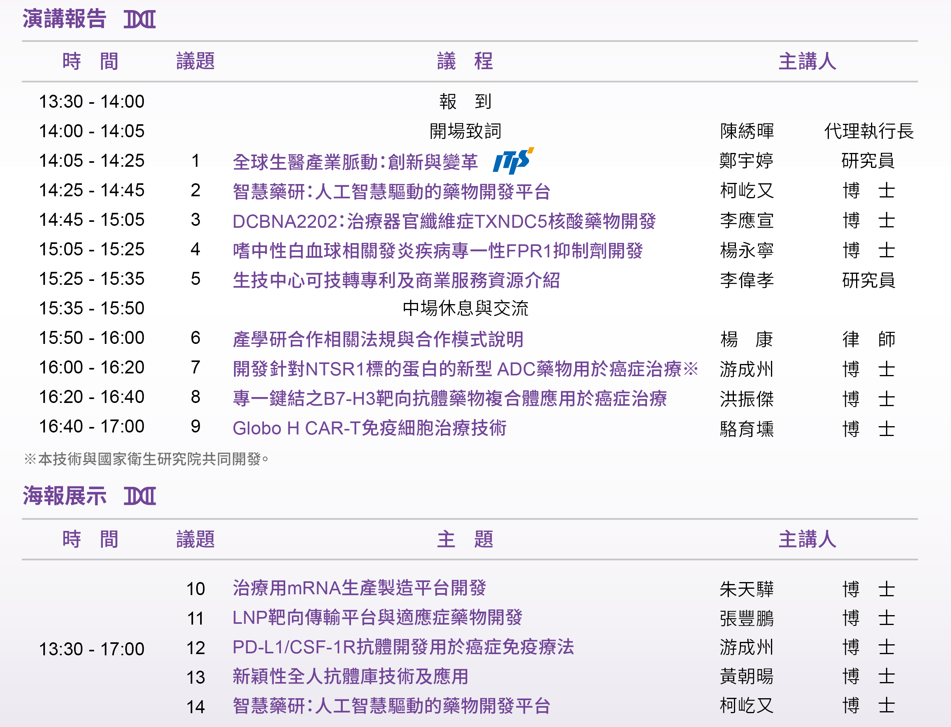
Task: Click the poster time 13:30 - 17:00
Action: point(92,649)
